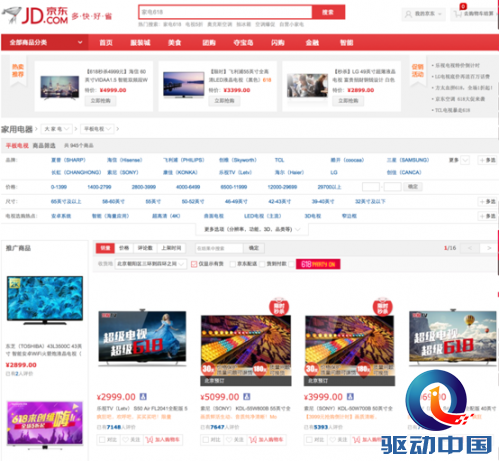Screen dimensions: 499x461
Task: Click 立即抢购 for the ¥2899.00 LG TV
Action: [348, 101]
